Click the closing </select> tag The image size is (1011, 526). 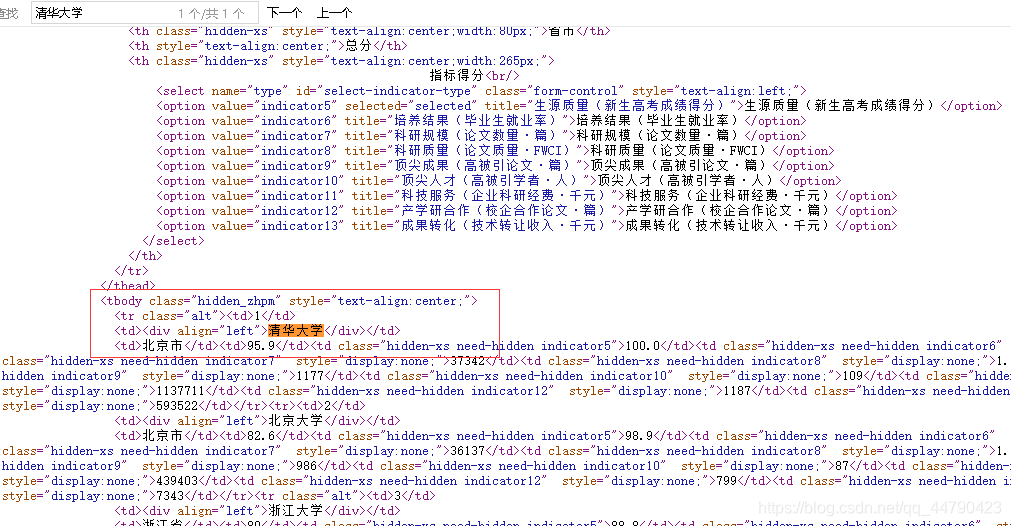pos(173,241)
